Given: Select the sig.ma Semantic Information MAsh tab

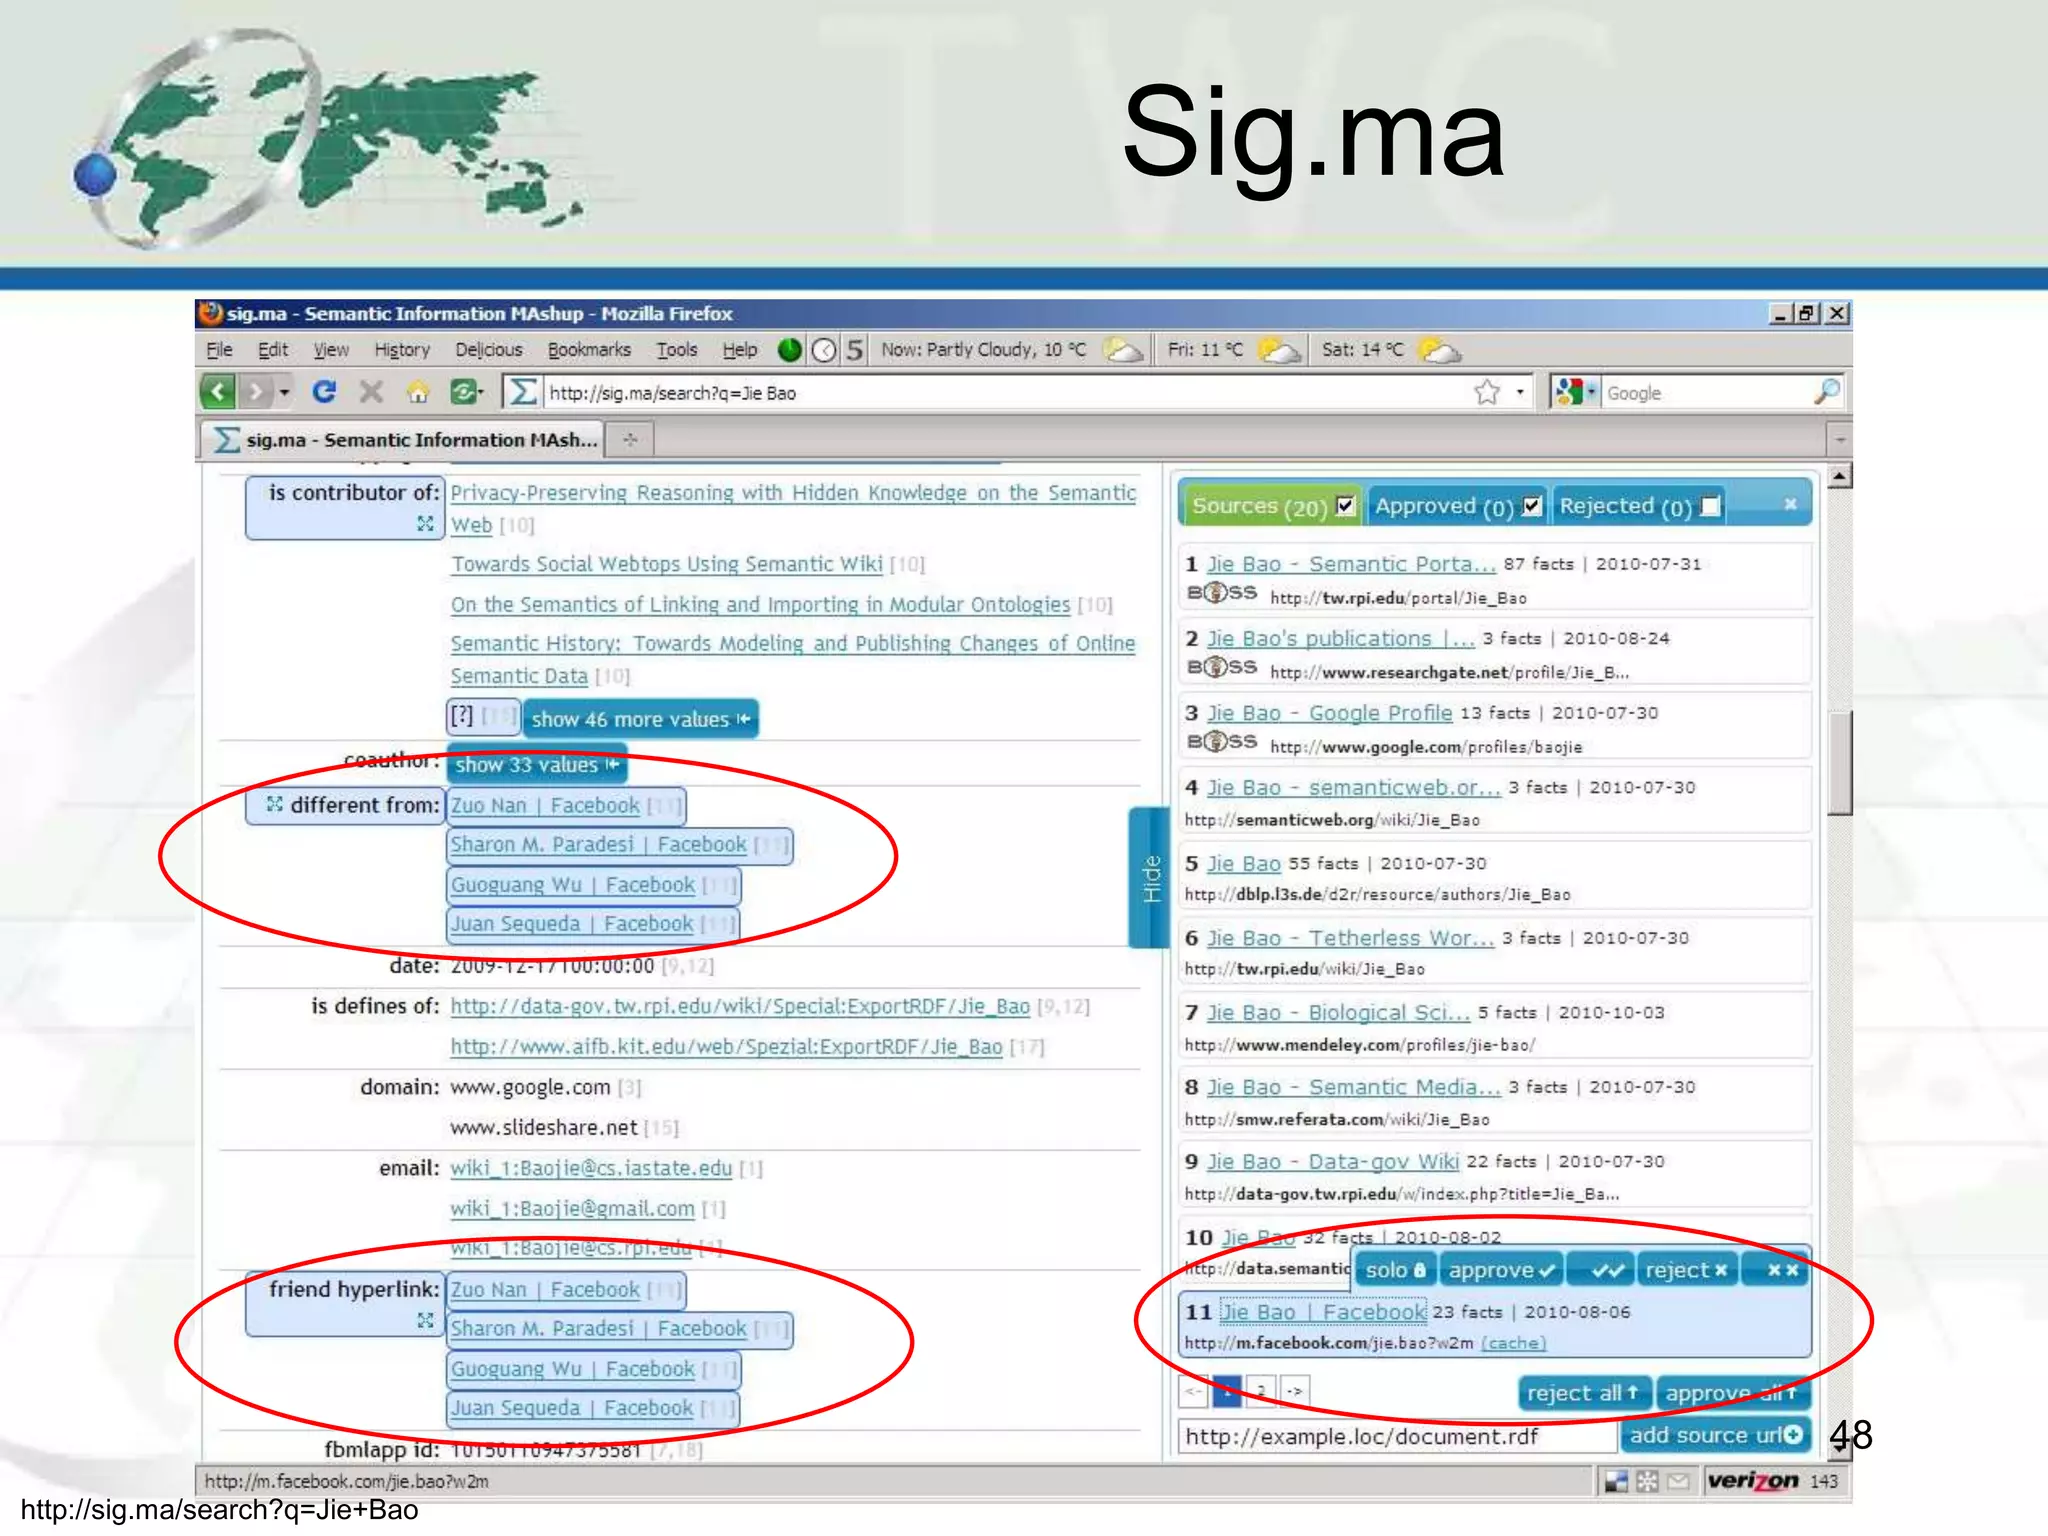Looking at the screenshot, I should [403, 439].
